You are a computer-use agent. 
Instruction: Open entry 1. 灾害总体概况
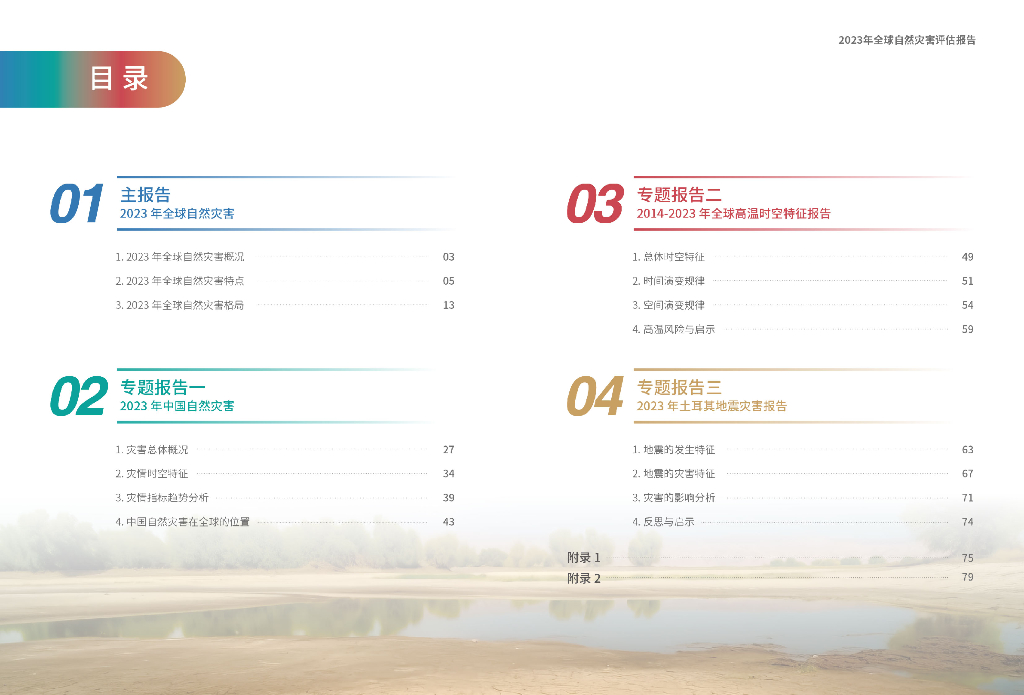point(152,449)
